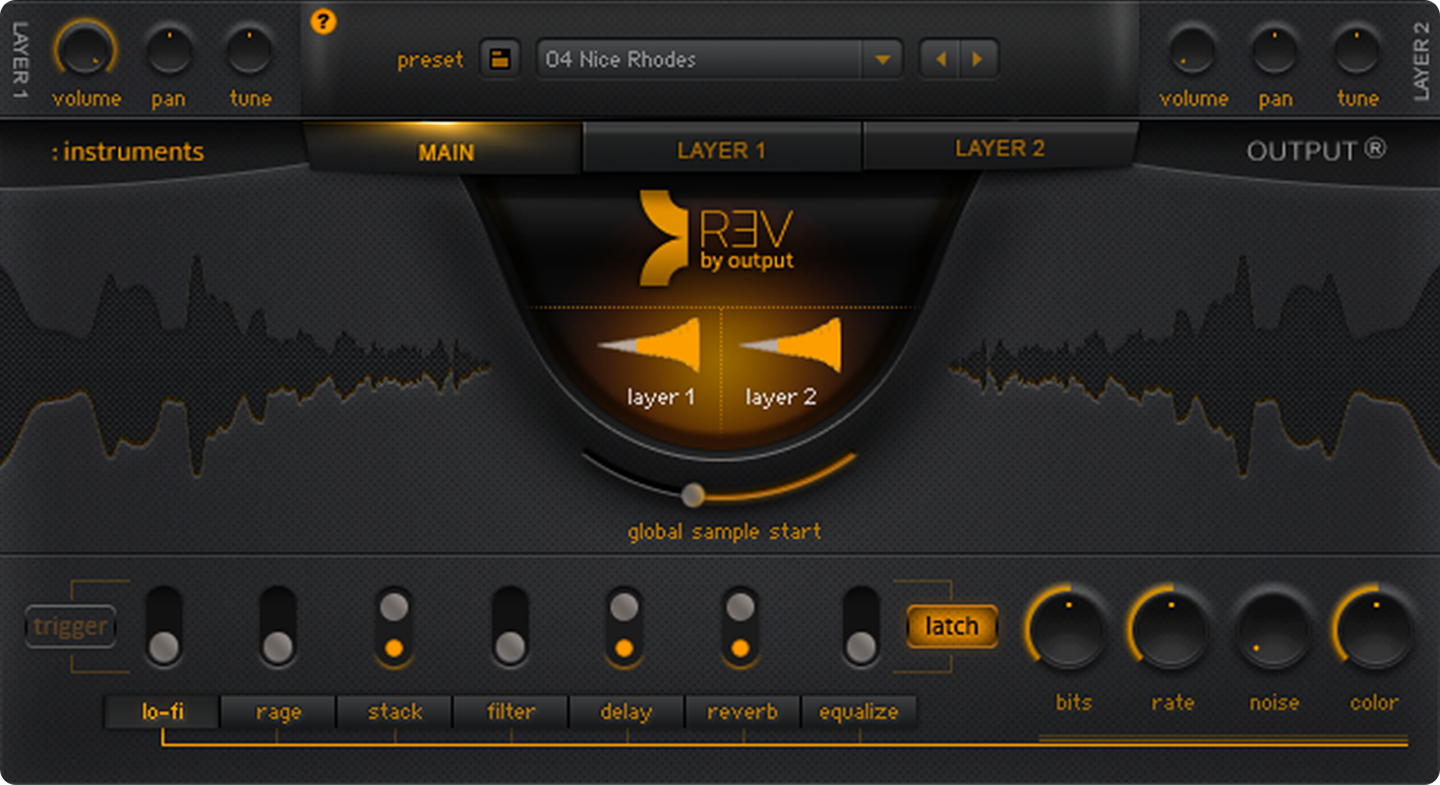The width and height of the screenshot is (1440, 785).
Task: Click the Layer 2 tune knob
Action: coord(1357,50)
